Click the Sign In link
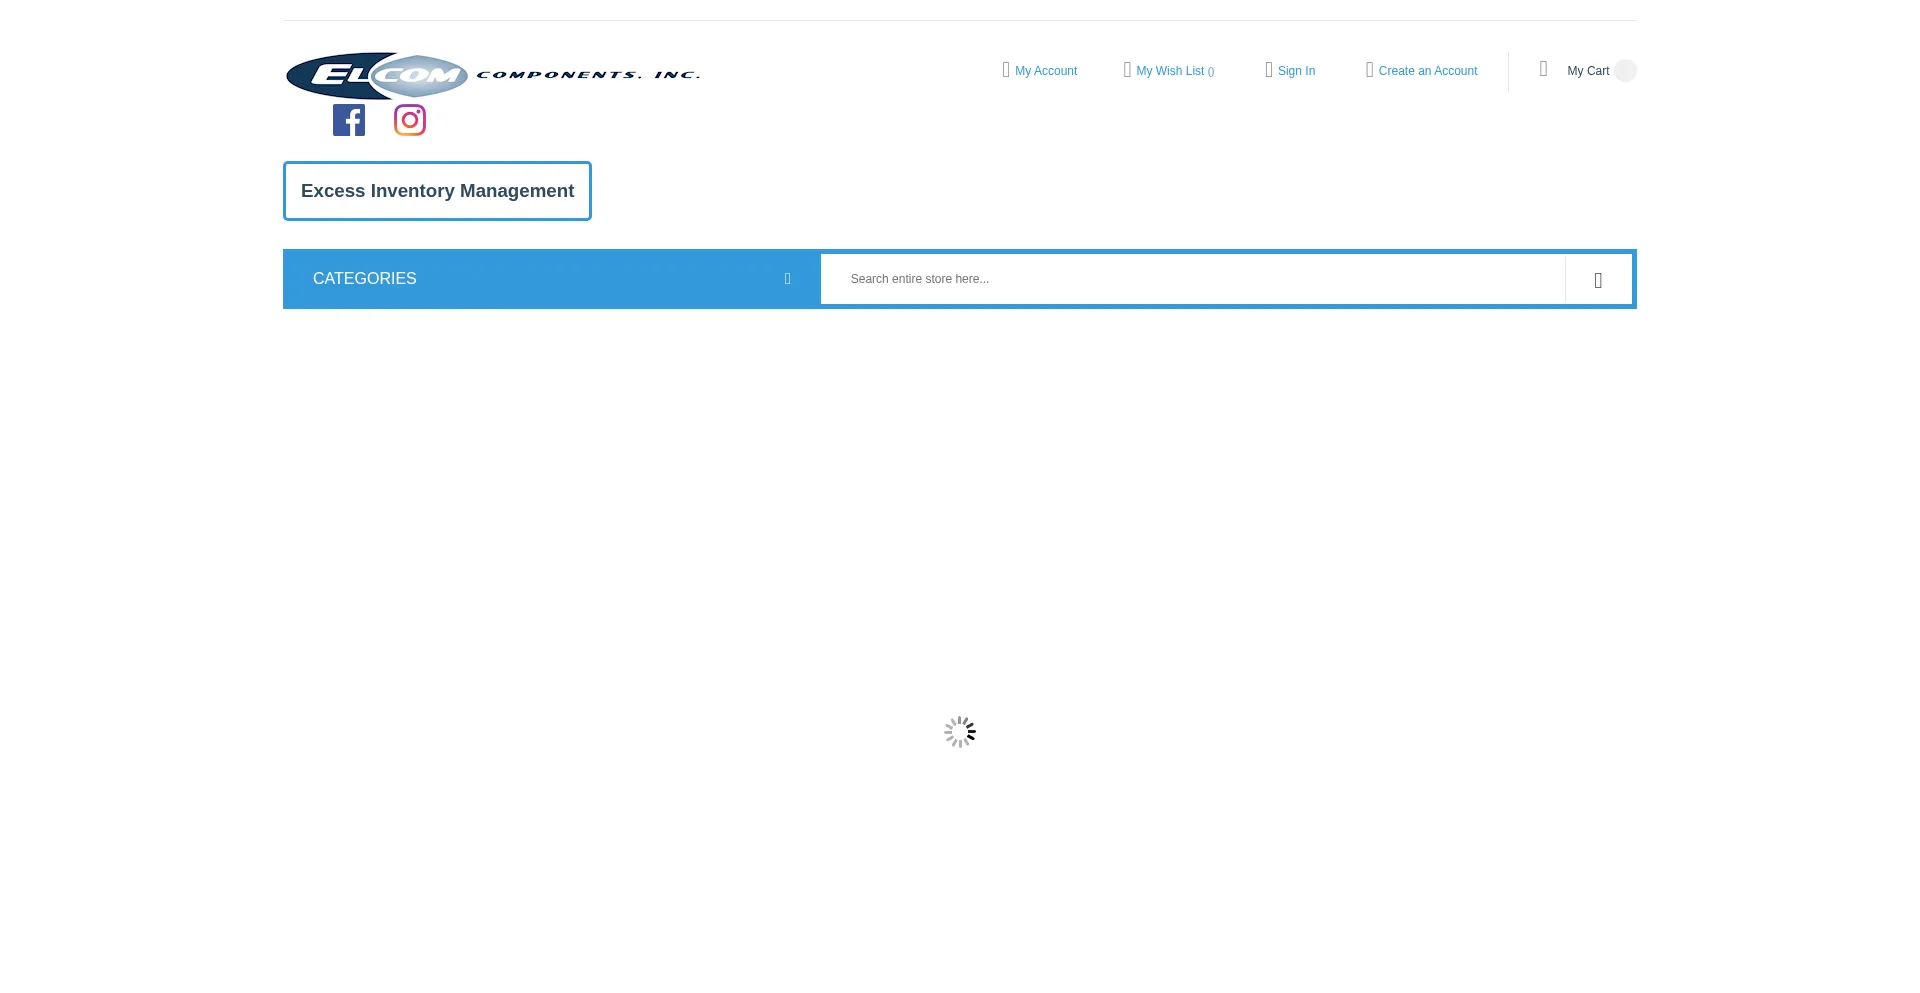1920x993 pixels. tap(1296, 70)
